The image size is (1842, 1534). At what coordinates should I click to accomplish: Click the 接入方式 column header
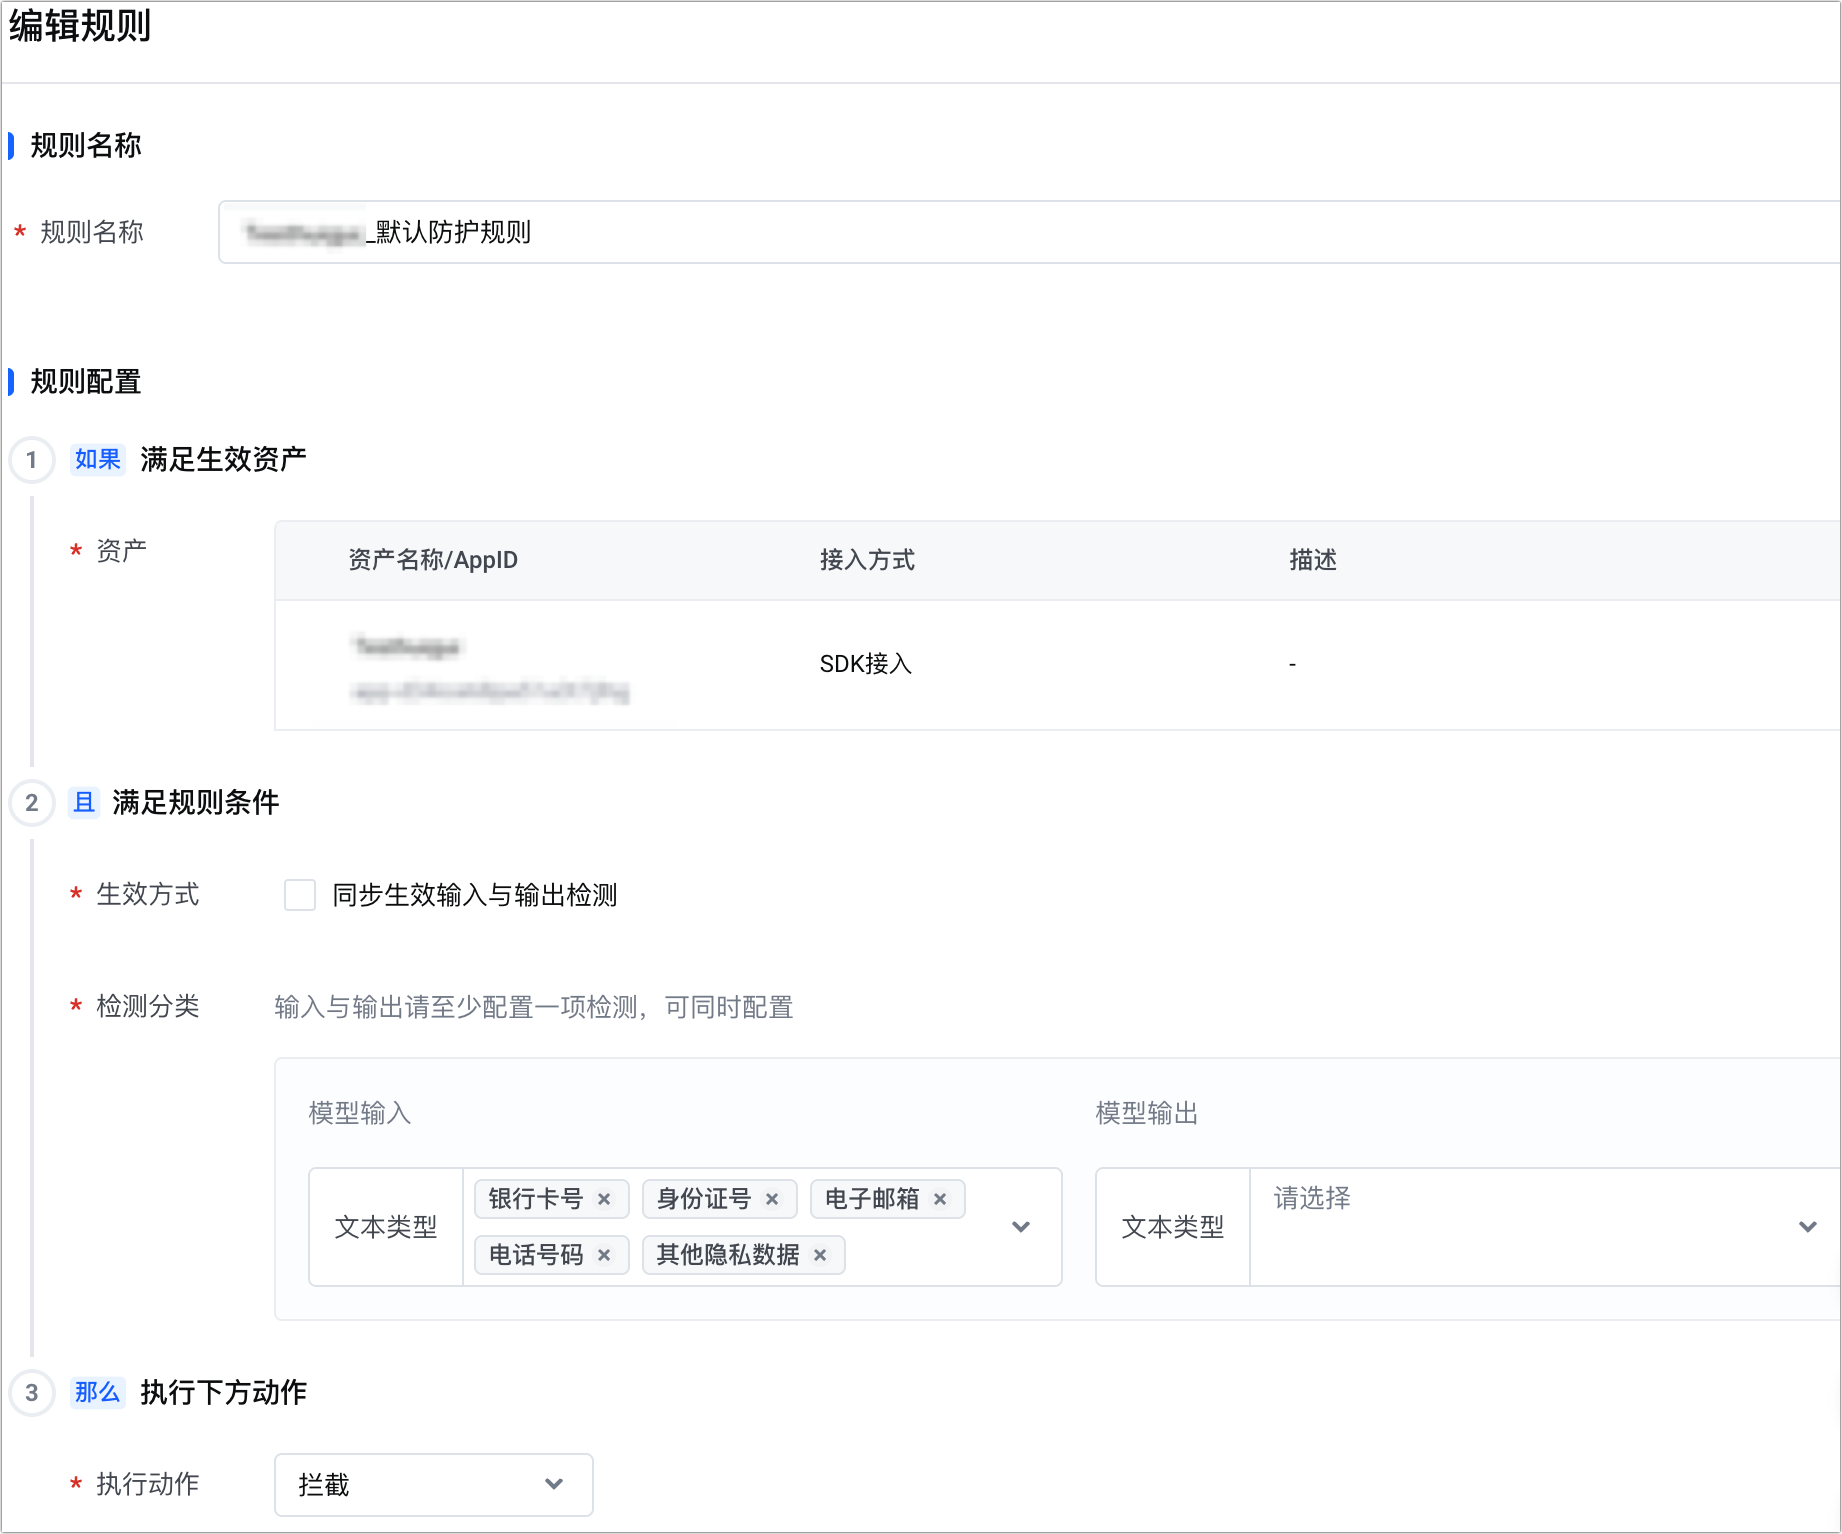[x=867, y=560]
